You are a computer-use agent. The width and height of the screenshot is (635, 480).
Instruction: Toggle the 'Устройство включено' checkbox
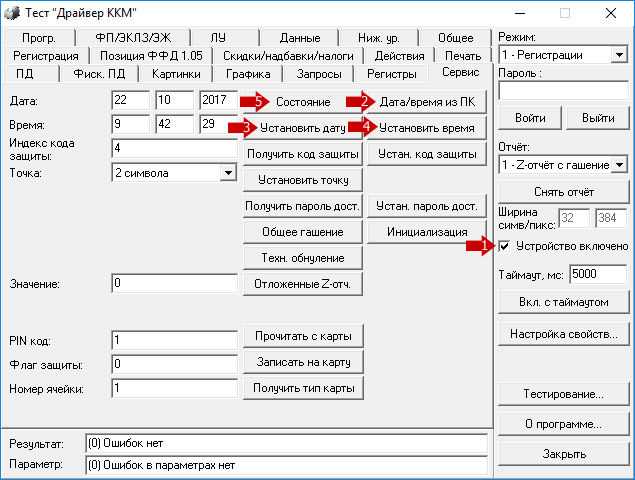505,246
